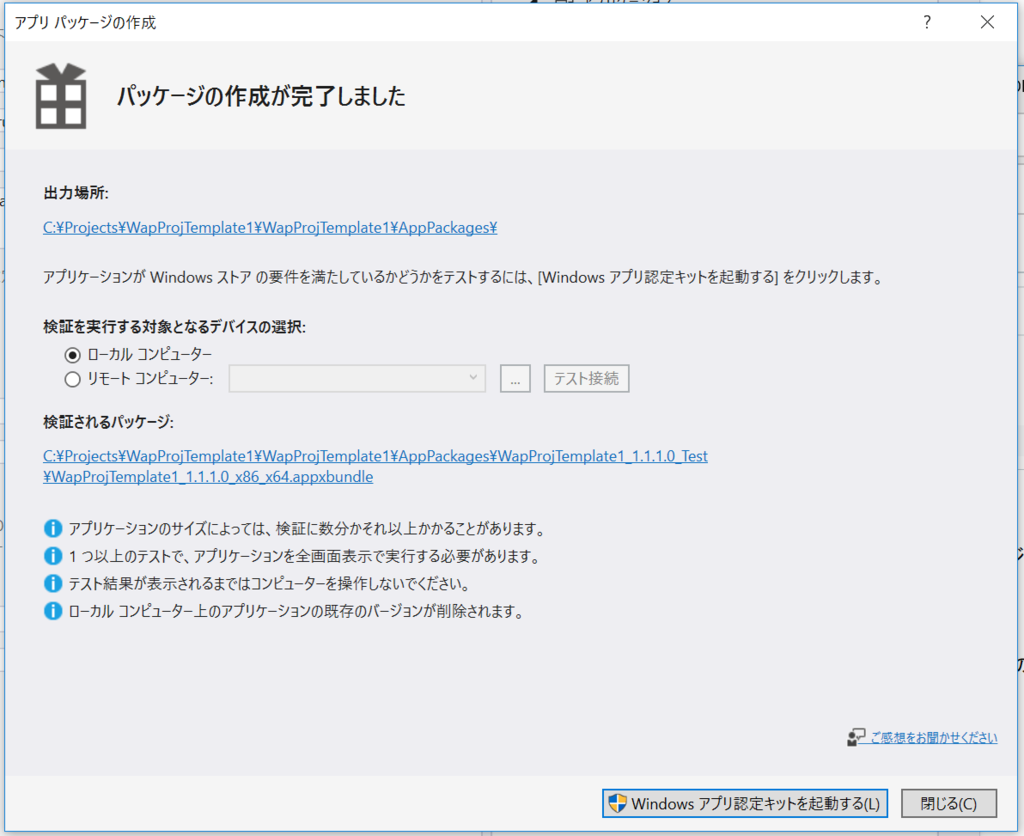The image size is (1024, 836).
Task: Click the テスト結果が表示されるまでは note text
Action: tap(269, 583)
